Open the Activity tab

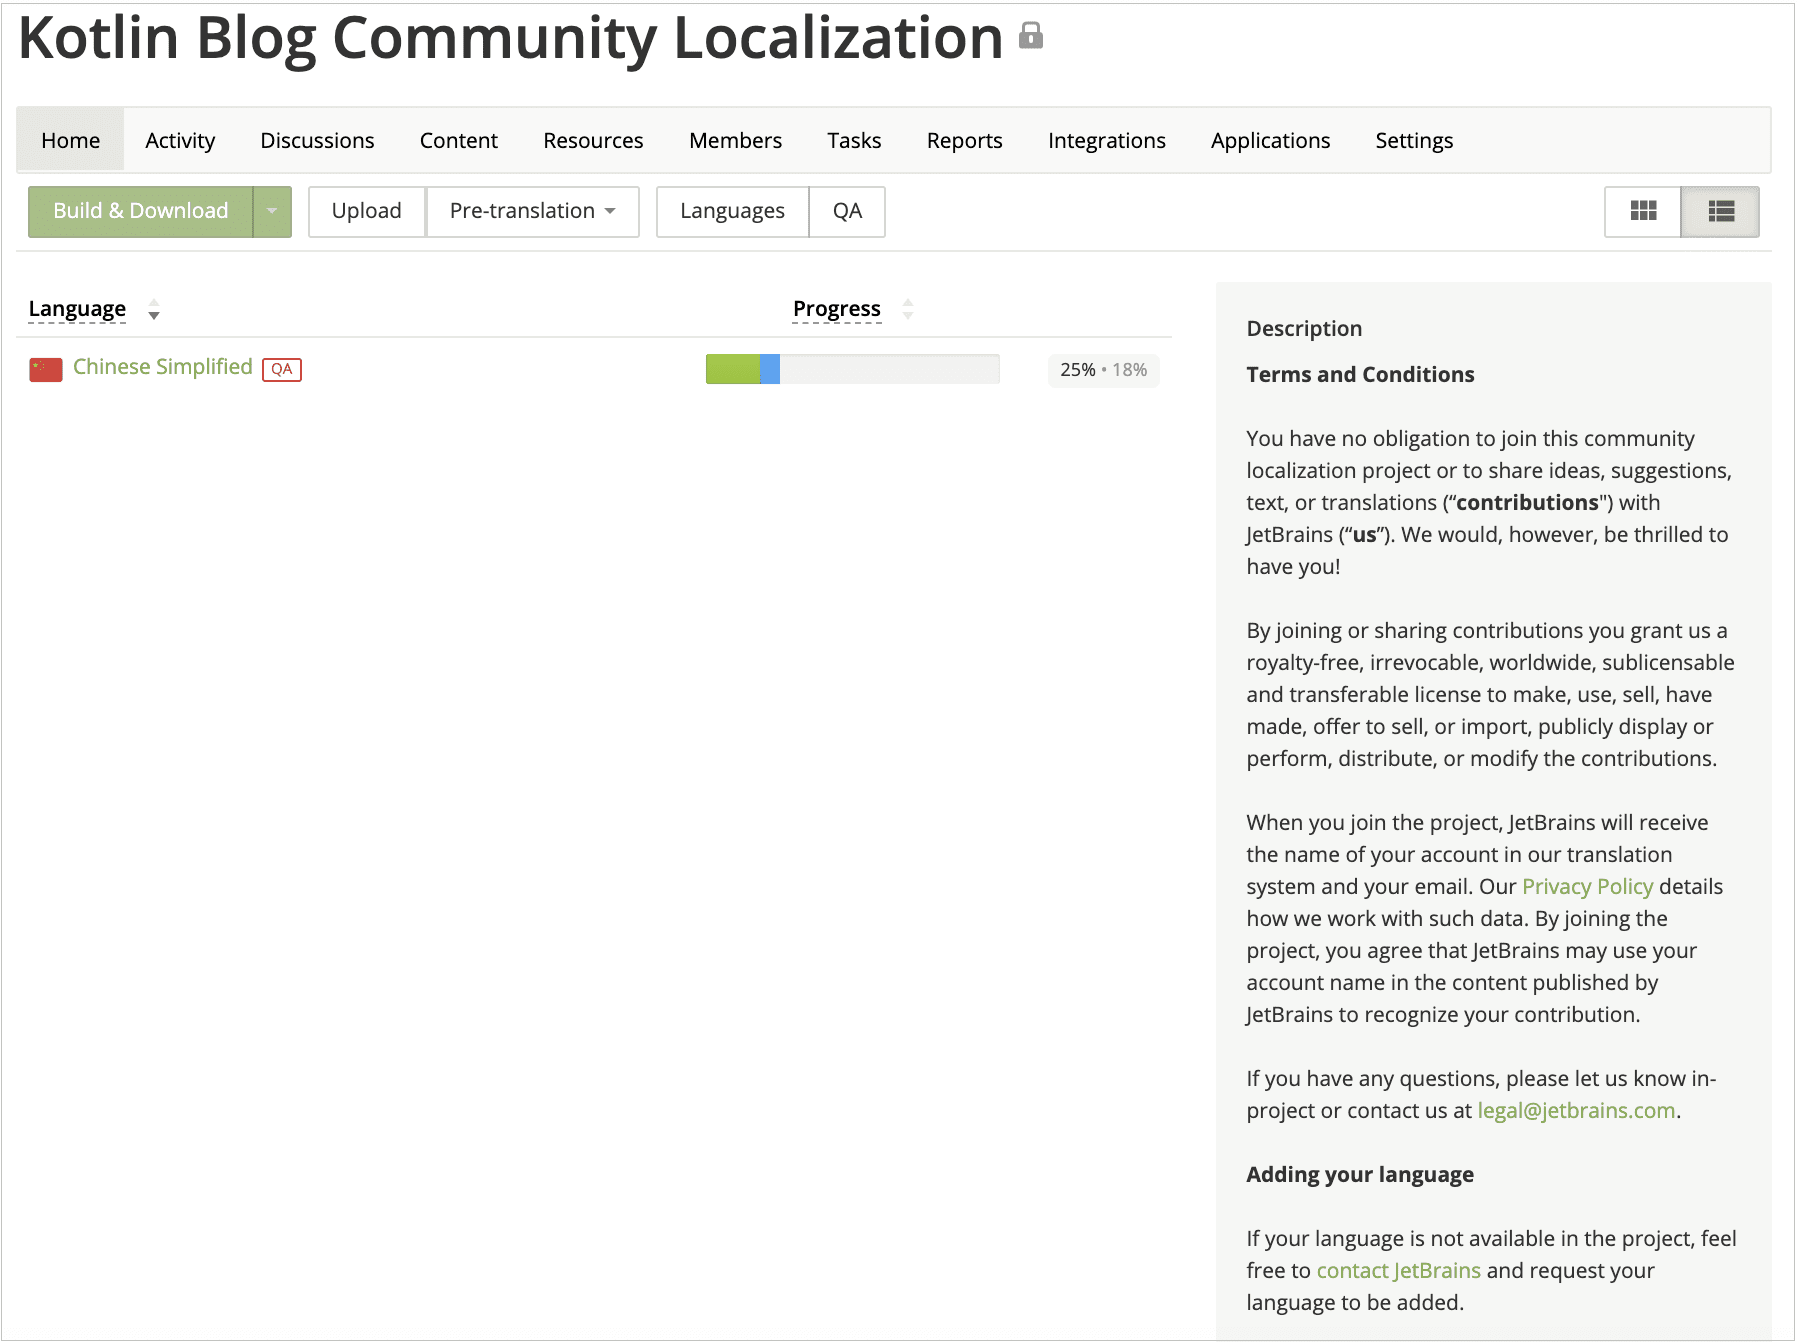coord(180,140)
